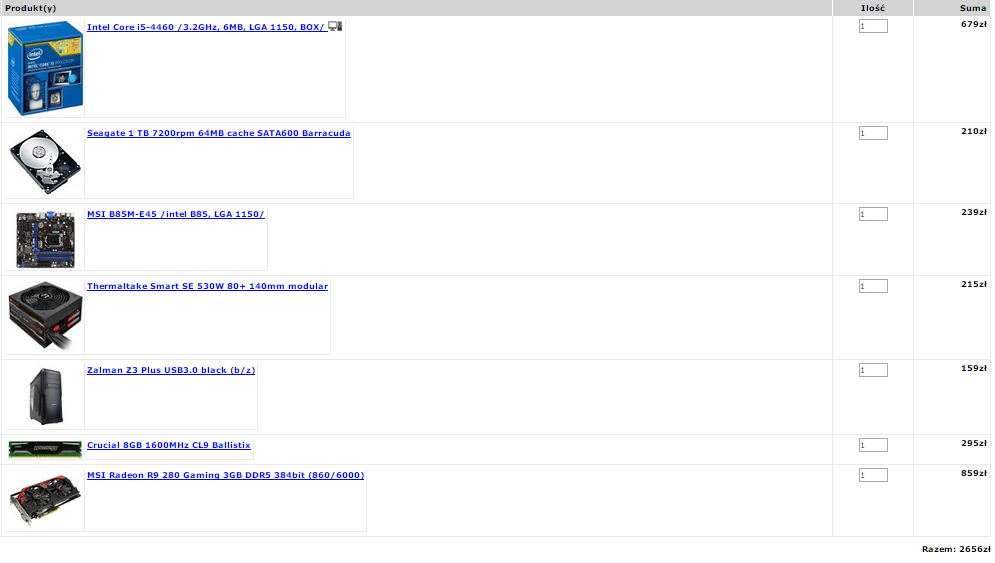Focus the quantity field for Intel Core i5-4460
The width and height of the screenshot is (995, 563).
point(873,26)
